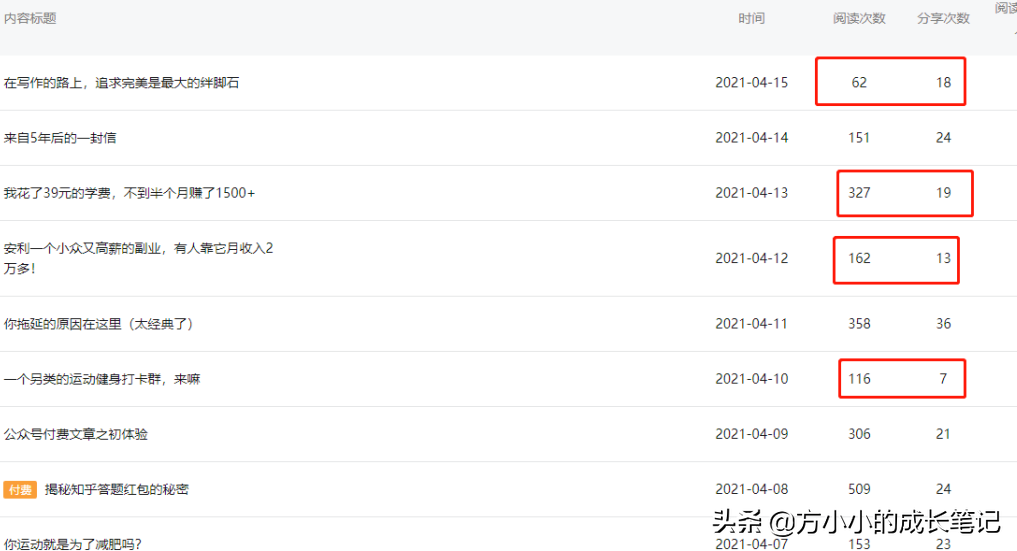Viewport: 1017px width, 551px height.
Task: Open article 在写作的路上，追求完美是最大的绊脚石
Action: click(122, 83)
